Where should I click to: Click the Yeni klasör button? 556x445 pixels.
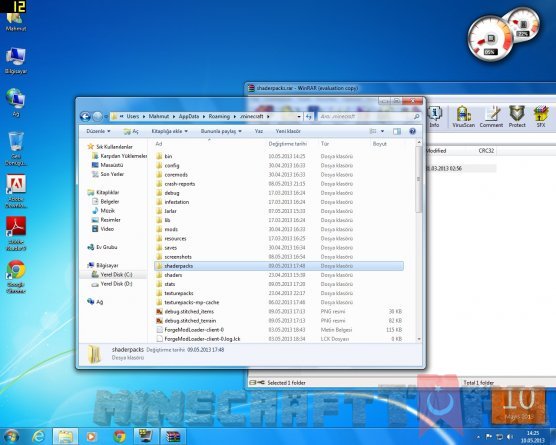tap(288, 131)
